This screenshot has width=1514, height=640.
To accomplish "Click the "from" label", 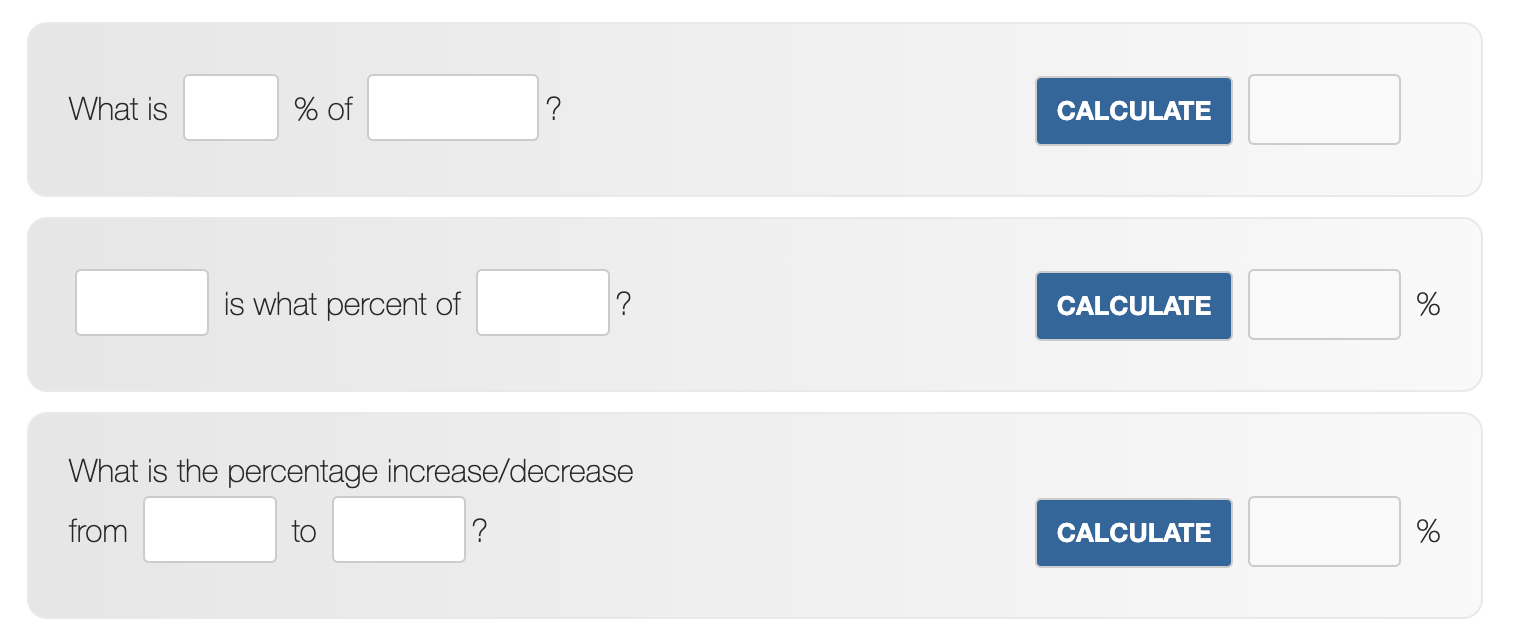I will 98,531.
